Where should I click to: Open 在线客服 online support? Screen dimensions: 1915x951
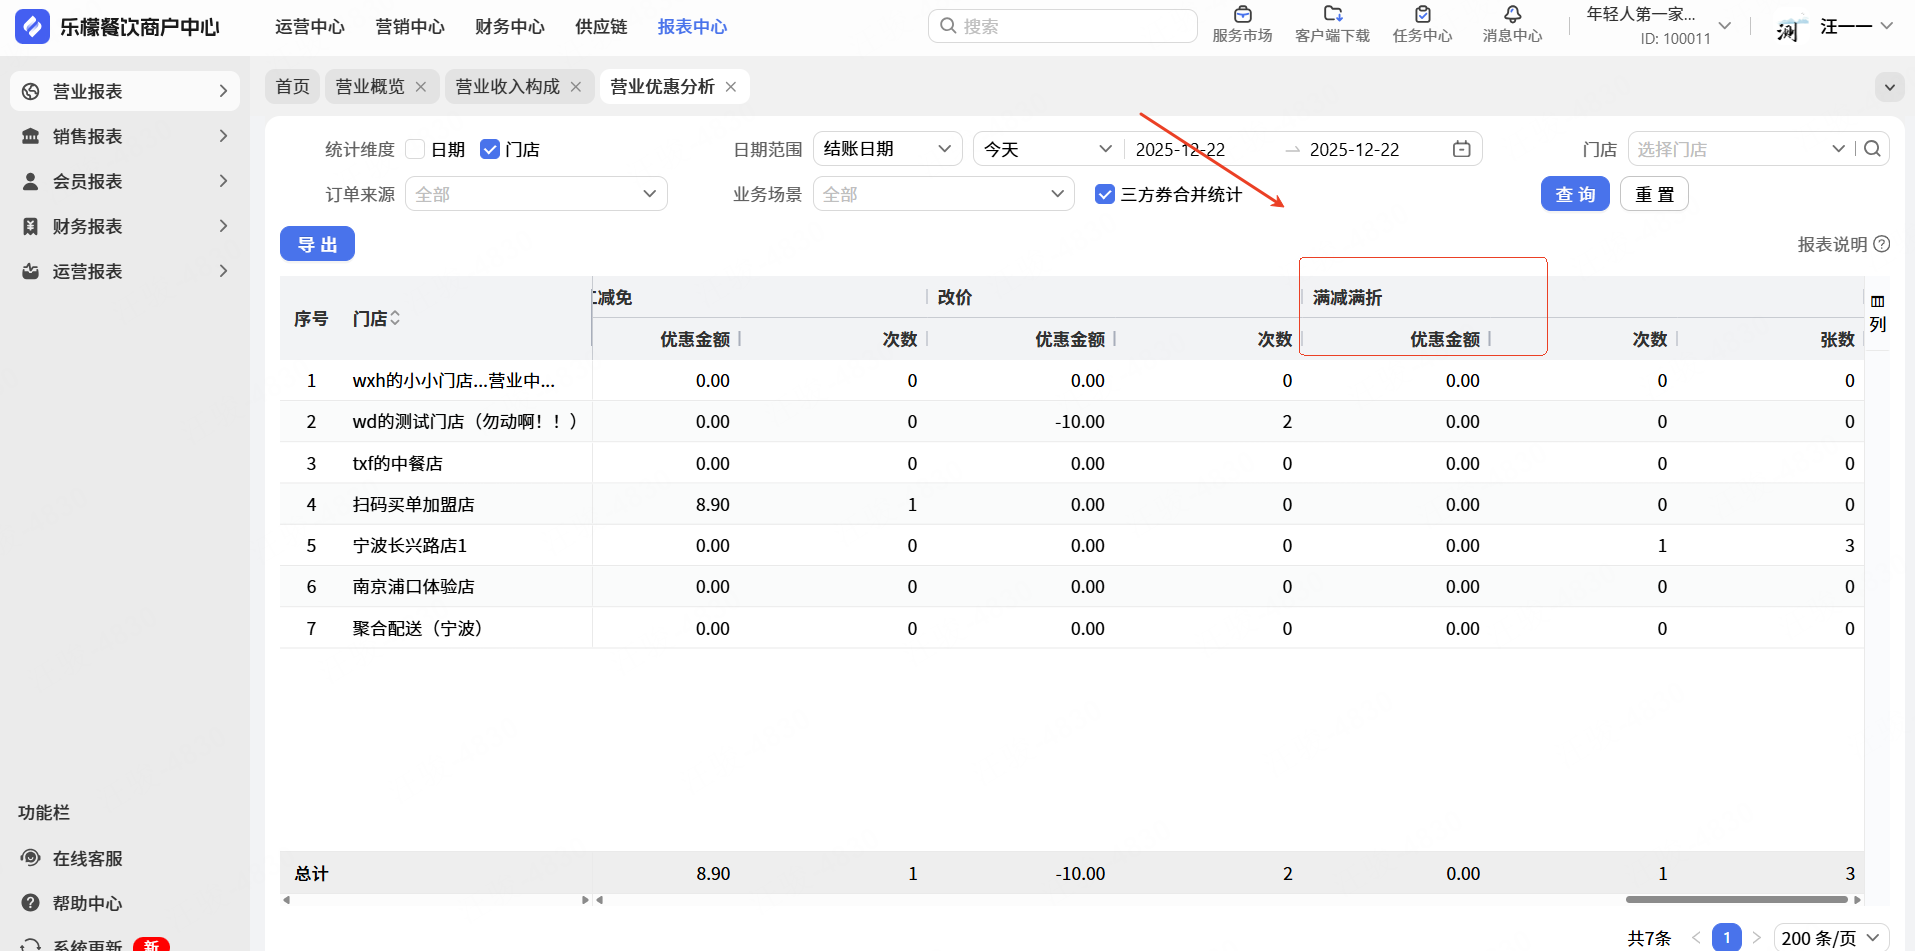(x=87, y=858)
